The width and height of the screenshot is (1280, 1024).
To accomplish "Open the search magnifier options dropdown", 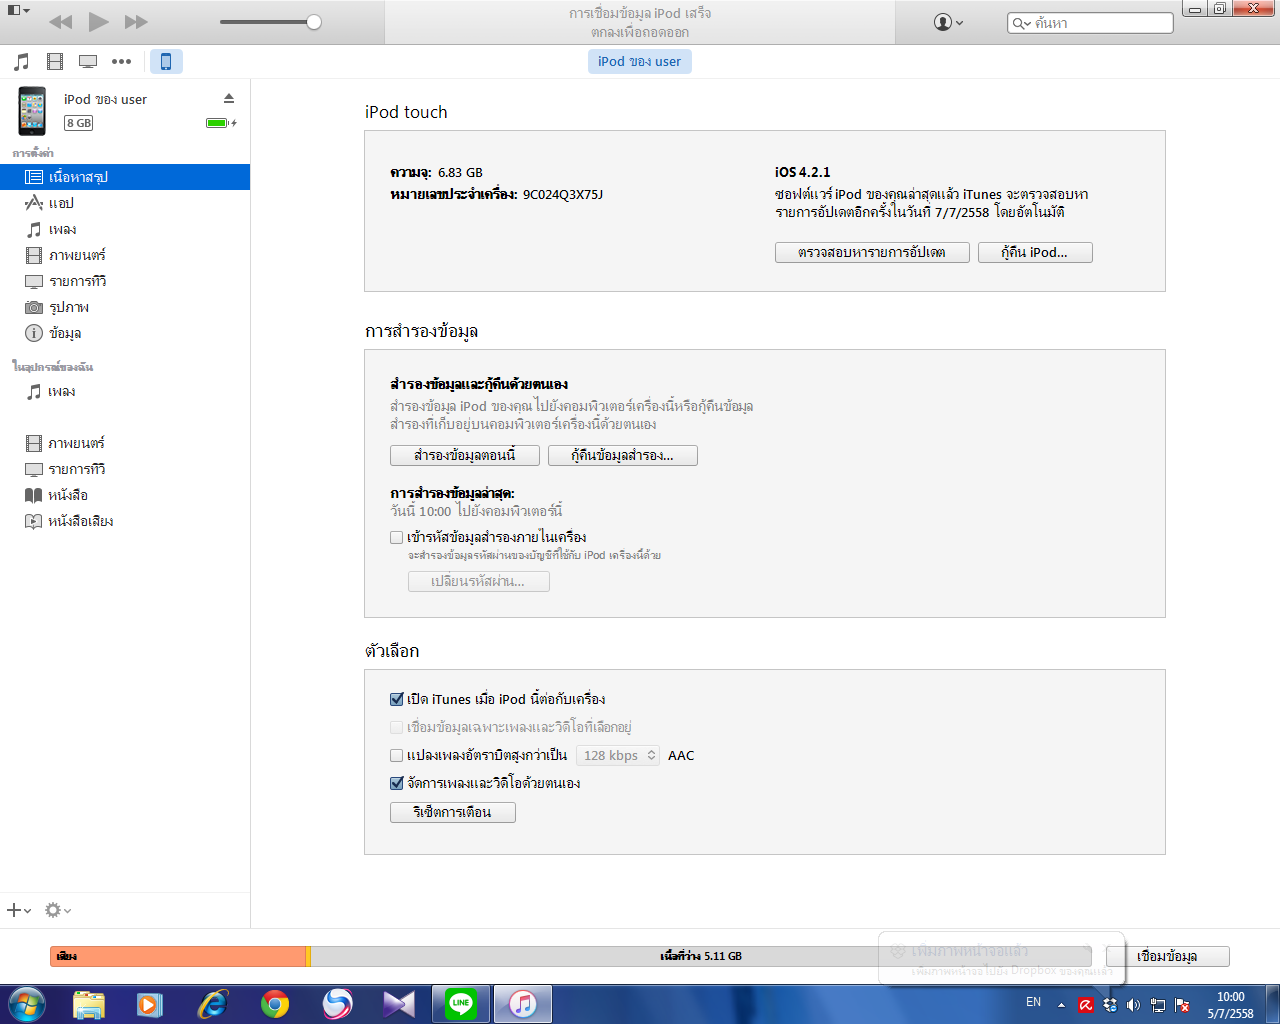I will click(x=1021, y=23).
